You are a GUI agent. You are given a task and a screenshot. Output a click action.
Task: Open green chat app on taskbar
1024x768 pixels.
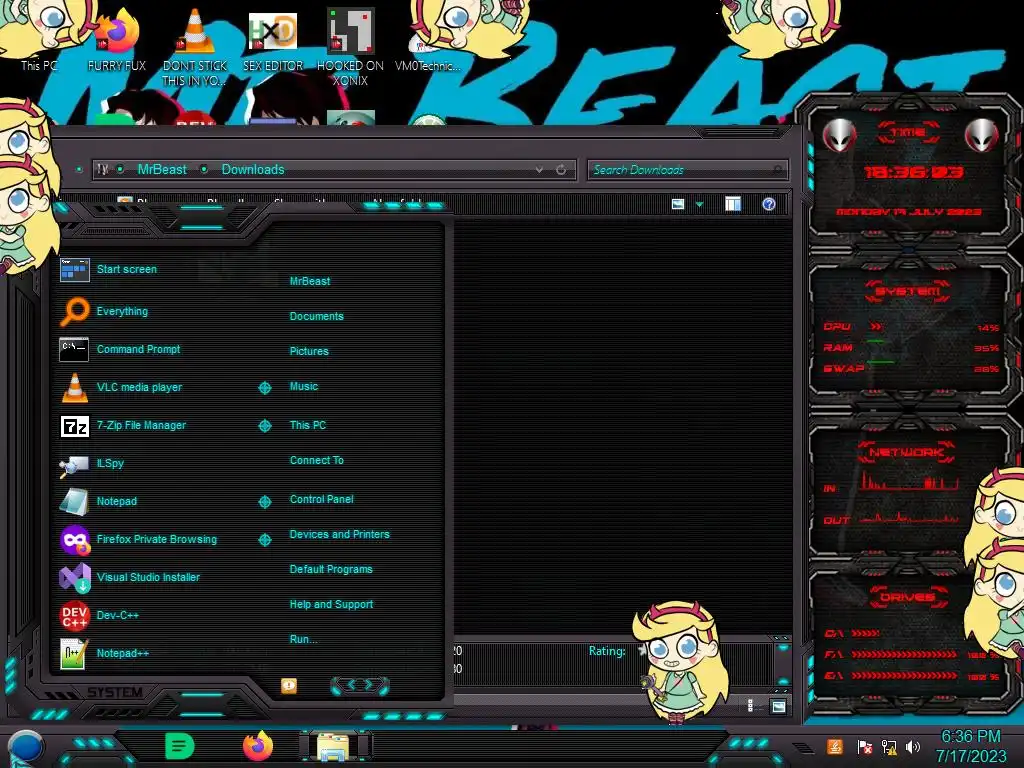click(180, 746)
